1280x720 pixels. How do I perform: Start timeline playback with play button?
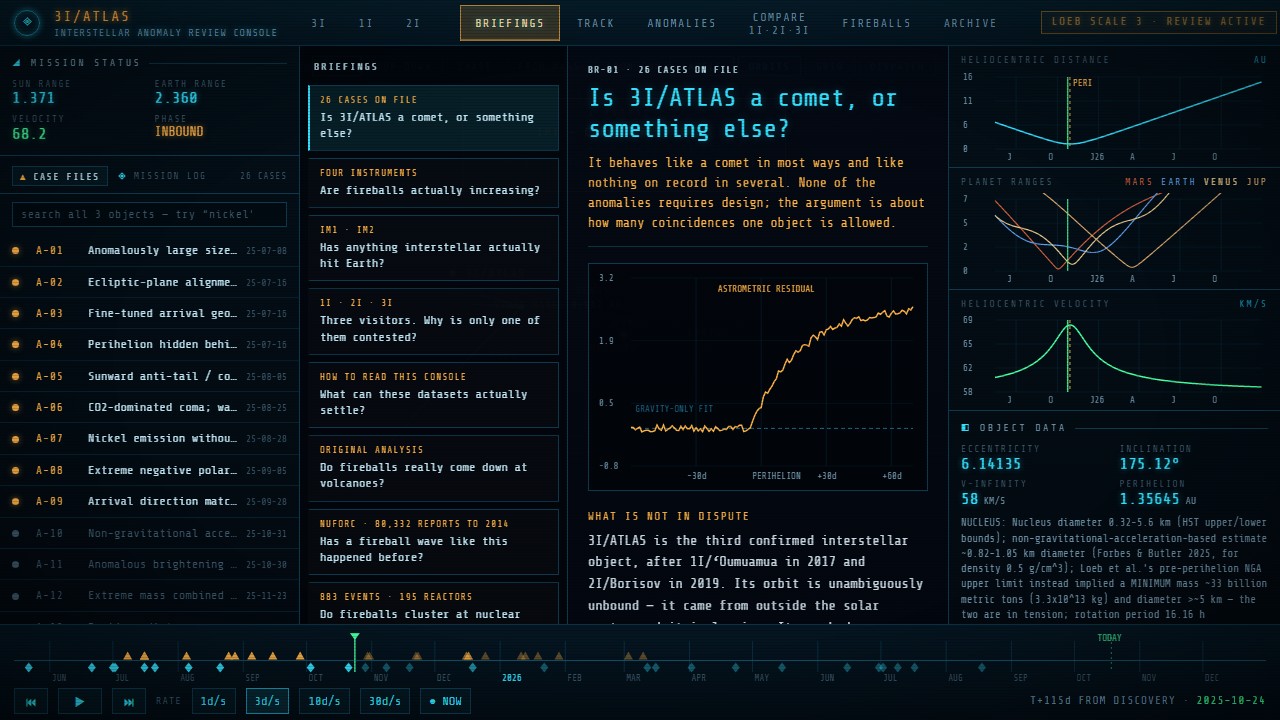point(80,701)
